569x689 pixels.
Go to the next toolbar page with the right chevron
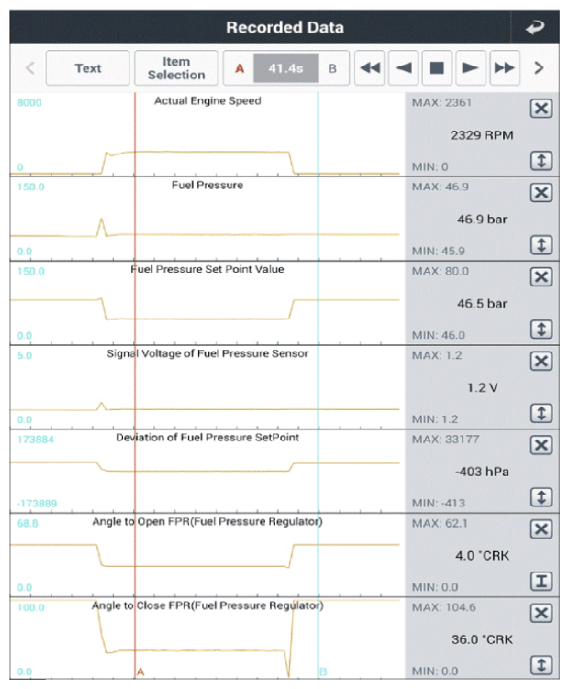(x=539, y=68)
